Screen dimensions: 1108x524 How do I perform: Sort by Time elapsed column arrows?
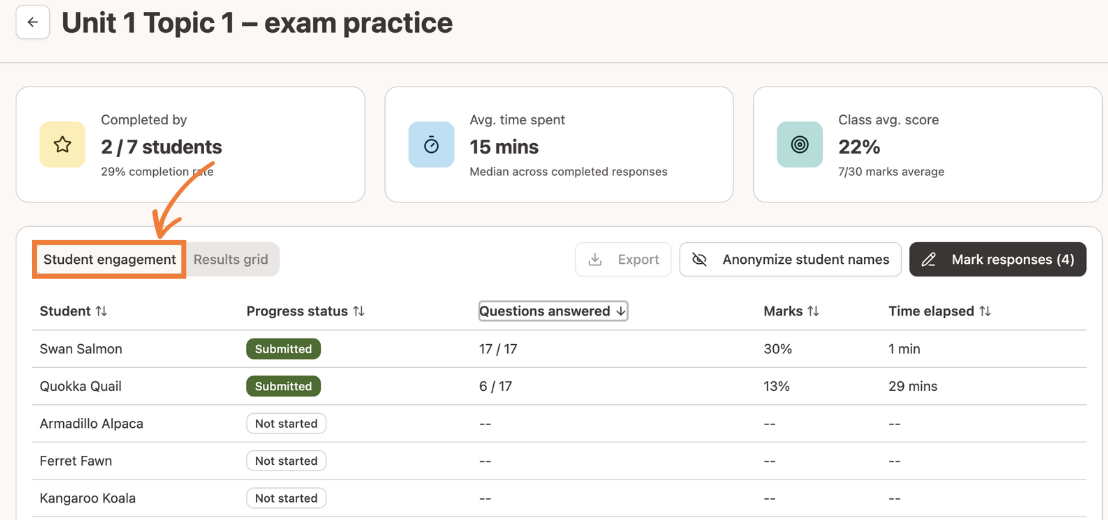984,311
